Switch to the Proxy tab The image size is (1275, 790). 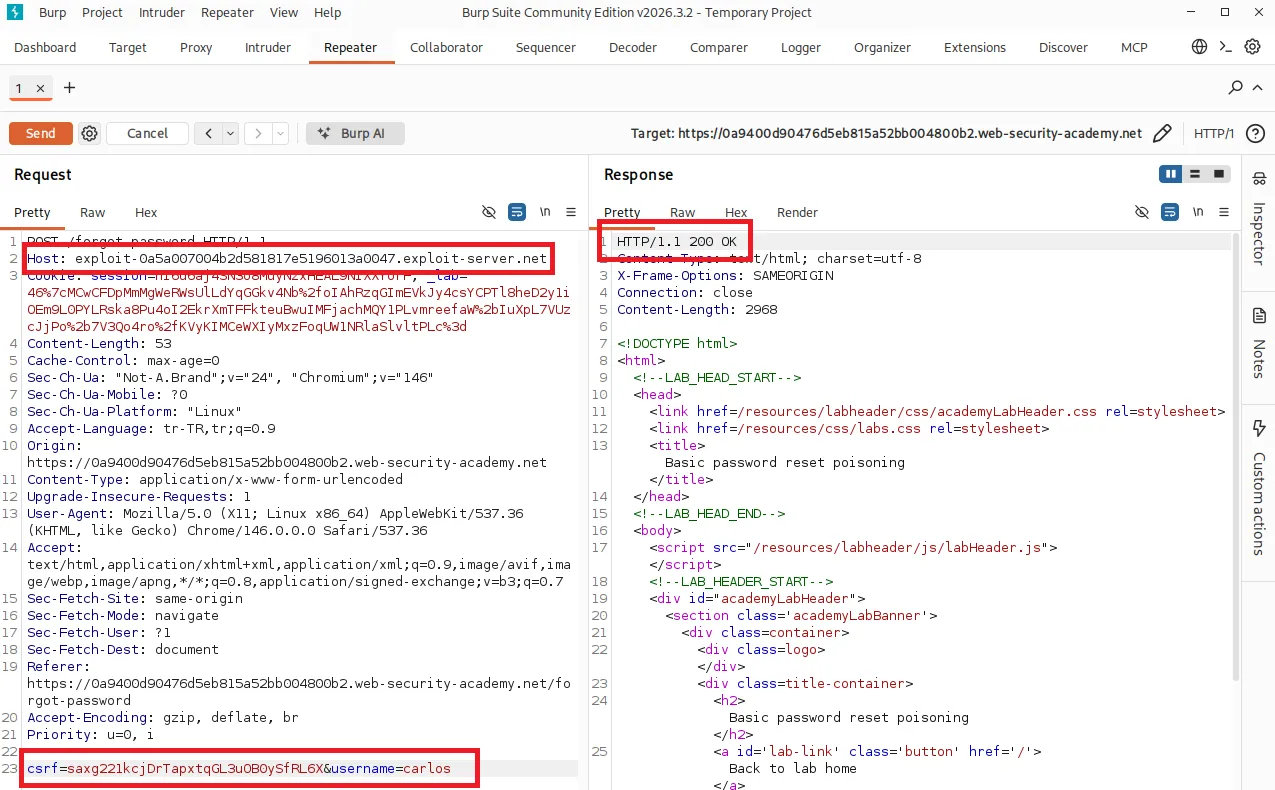click(x=196, y=47)
